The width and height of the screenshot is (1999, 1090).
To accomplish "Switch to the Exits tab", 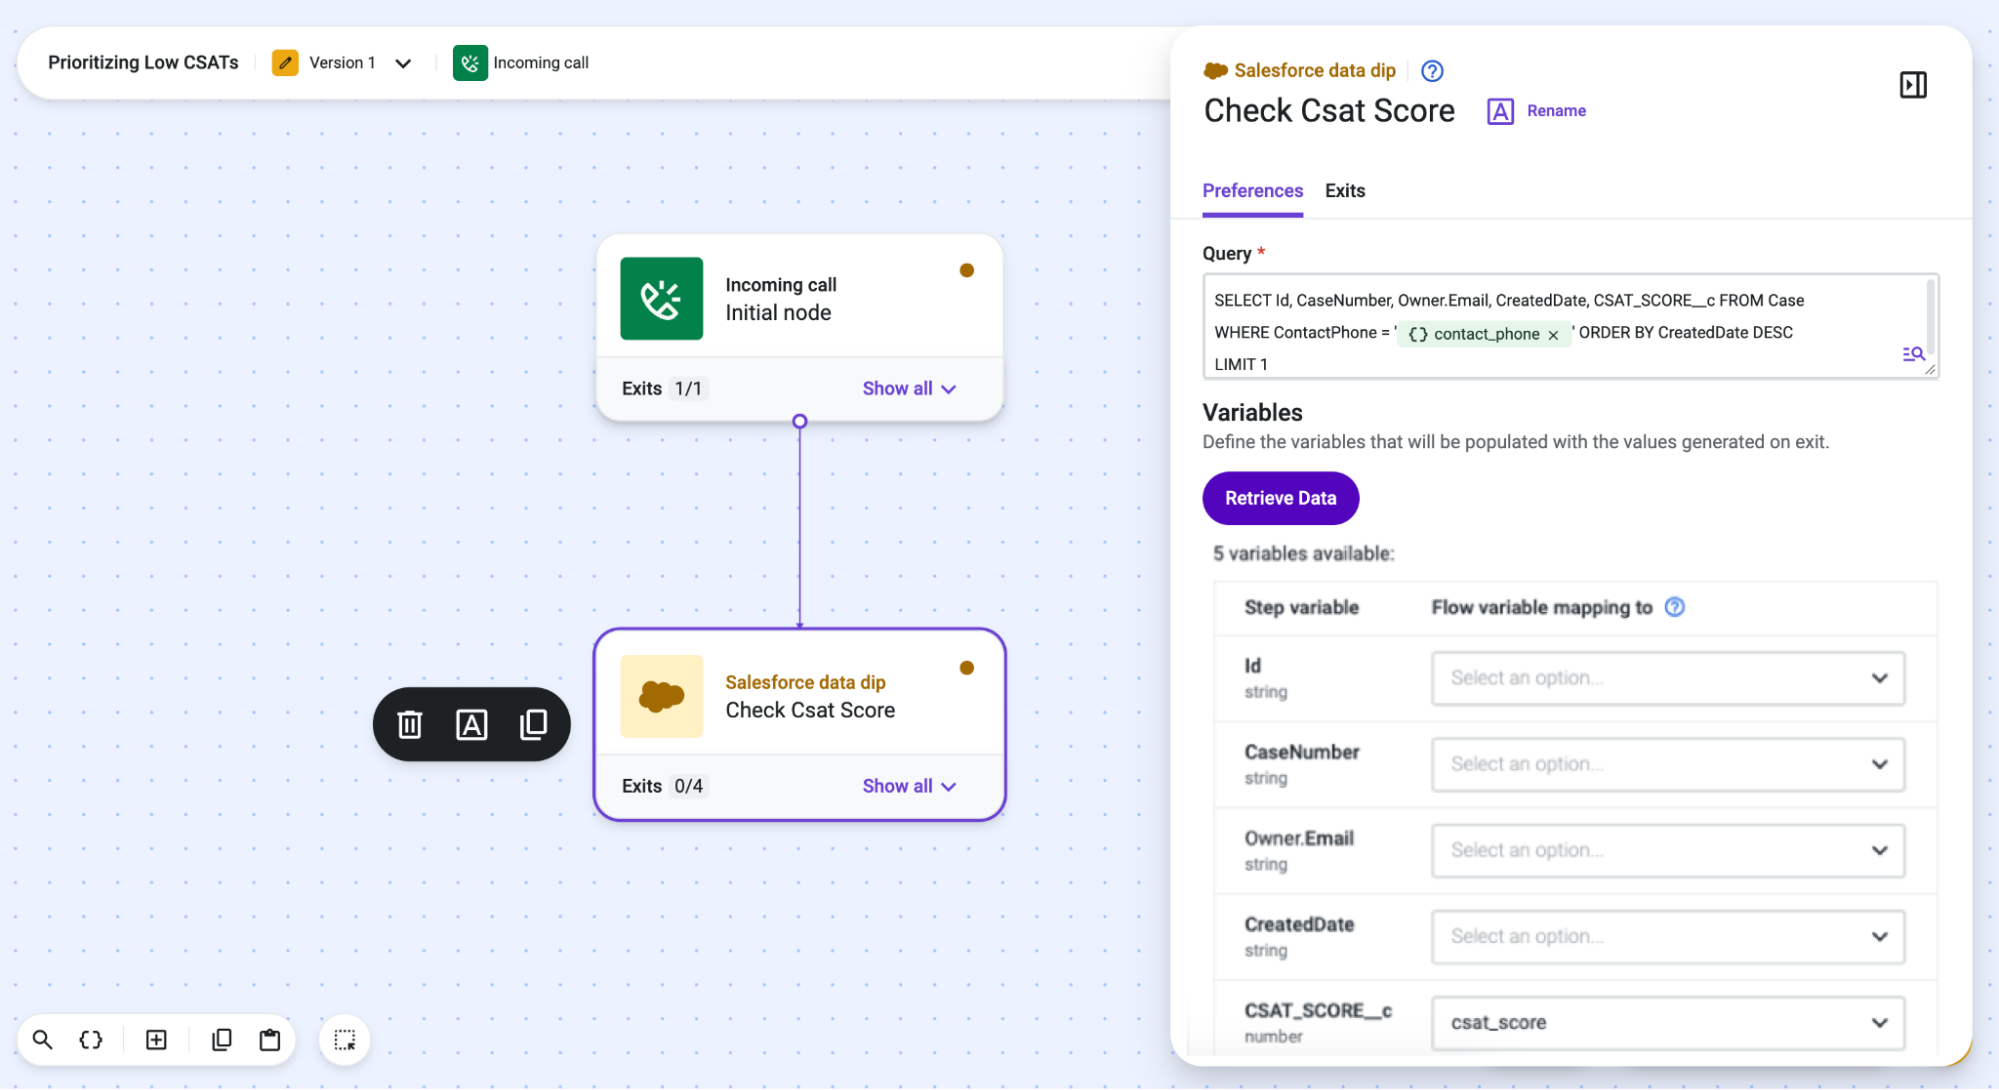I will (1345, 190).
